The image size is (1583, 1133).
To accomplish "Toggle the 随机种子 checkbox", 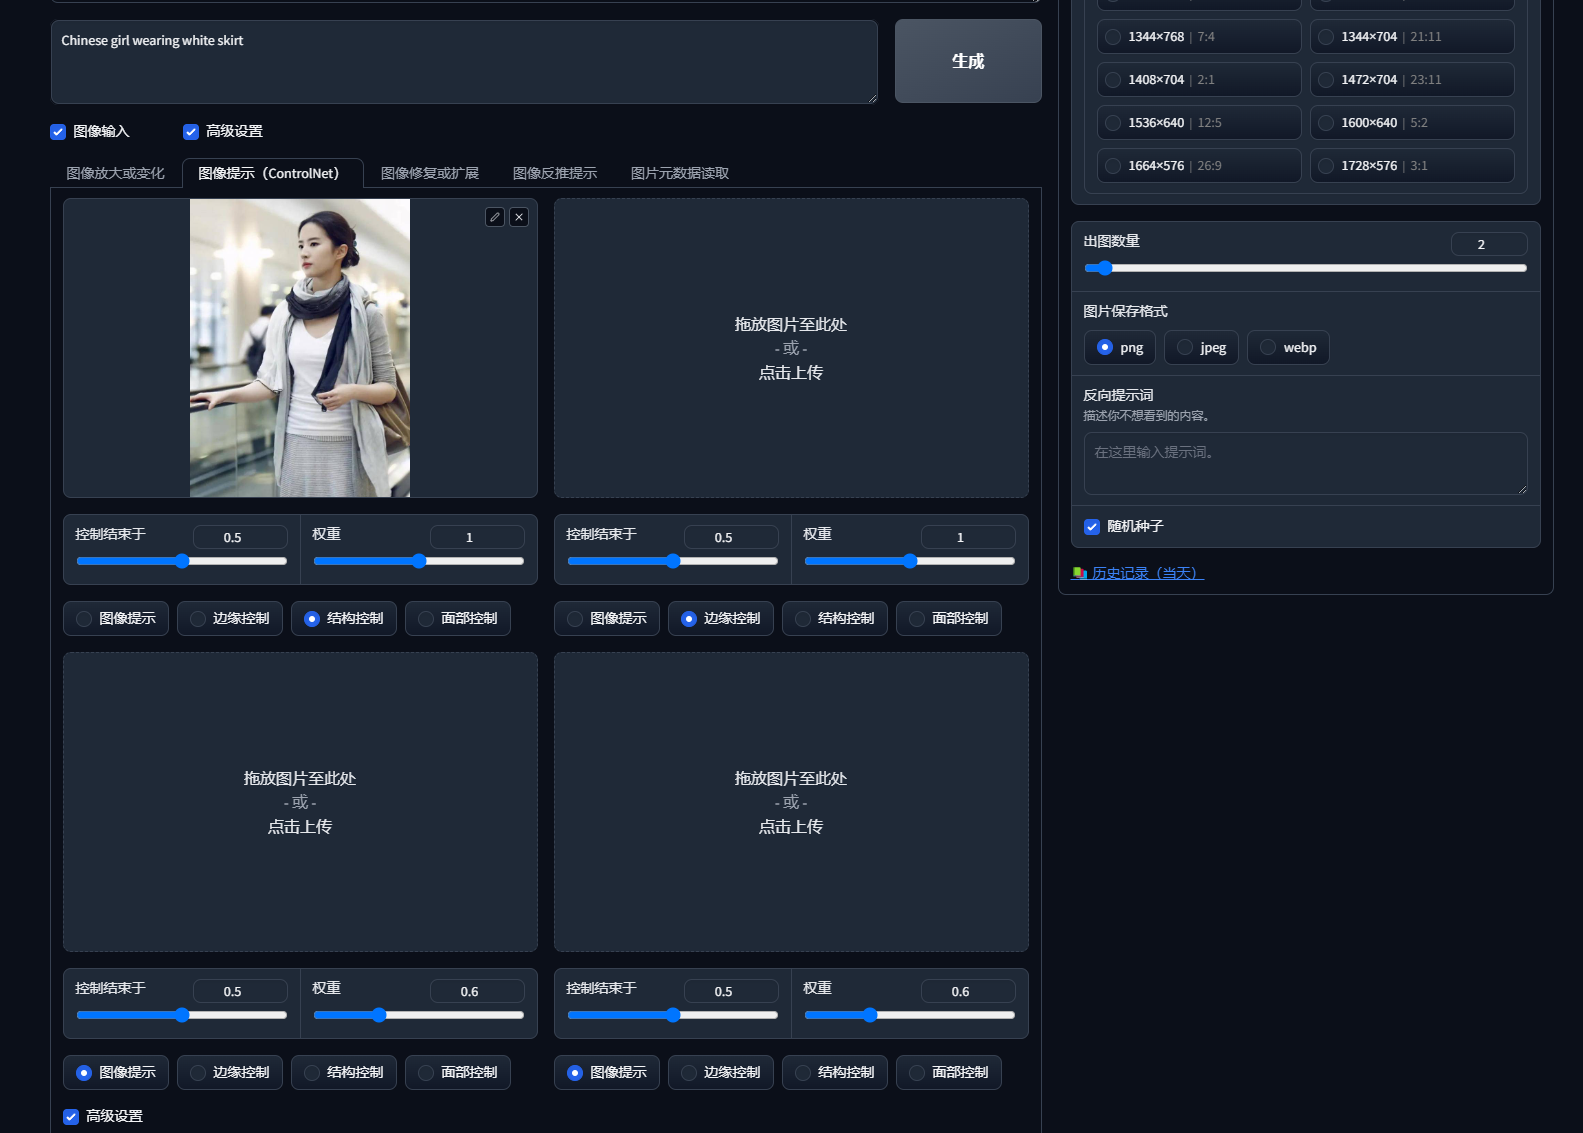I will coord(1092,526).
